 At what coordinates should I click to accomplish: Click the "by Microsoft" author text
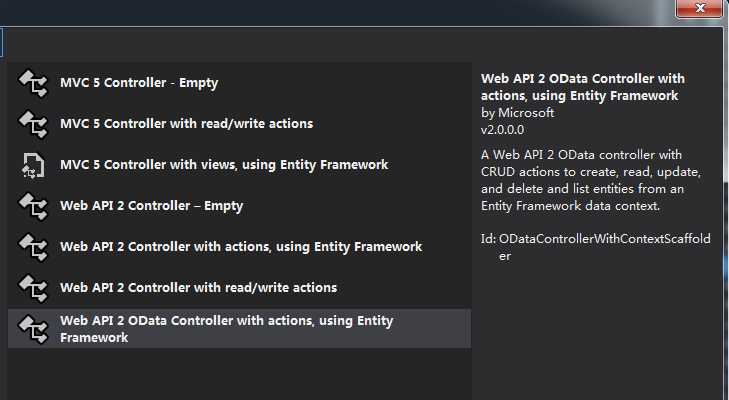click(517, 113)
